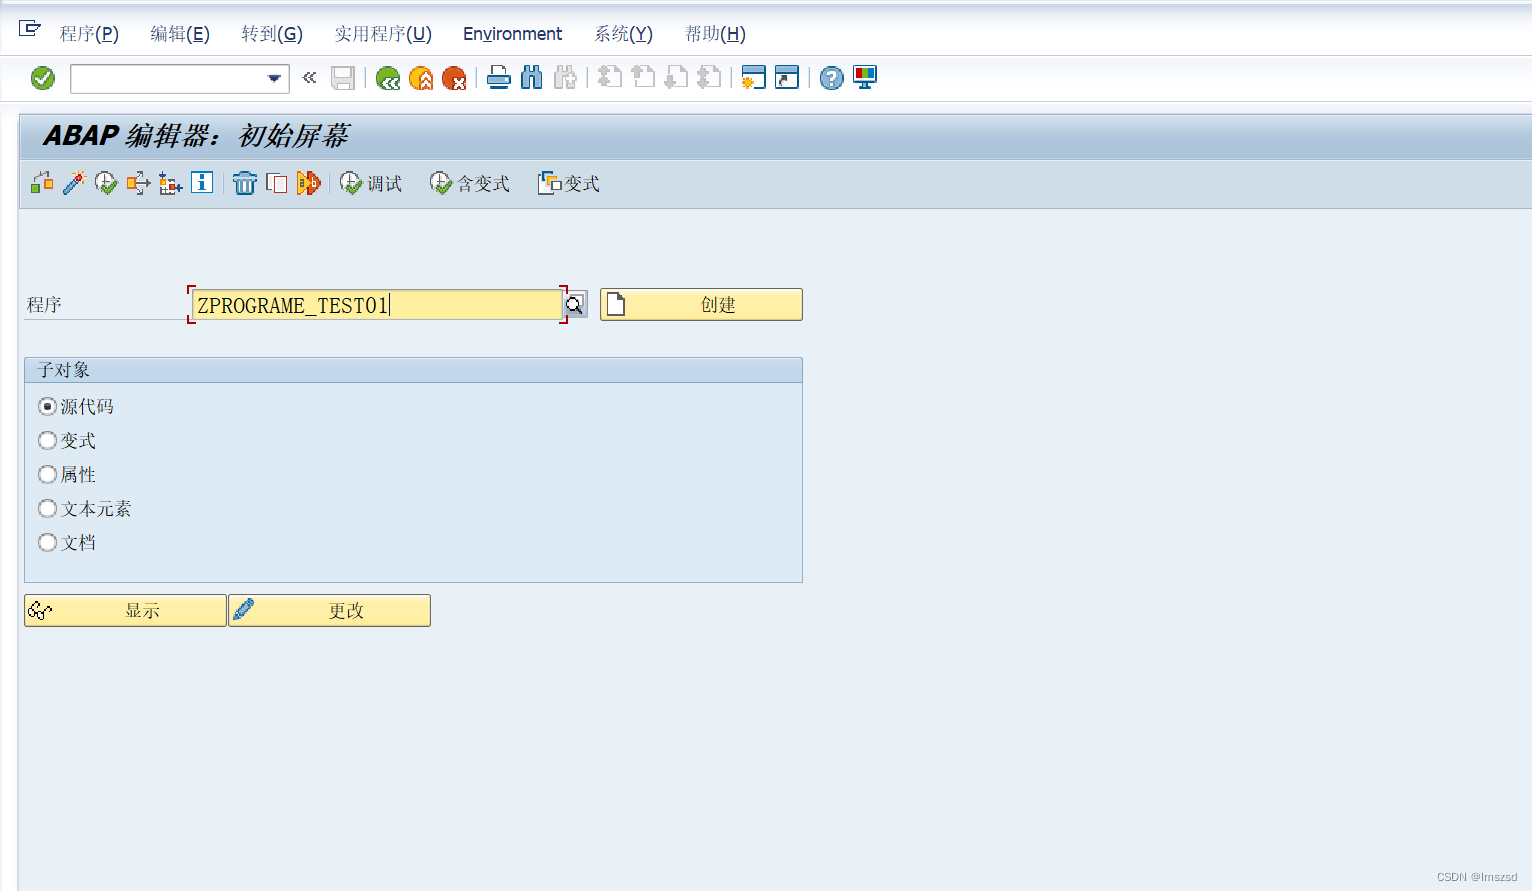Screen dimensions: 1532x891
Task: Click the 创建 create button
Action: pos(701,305)
